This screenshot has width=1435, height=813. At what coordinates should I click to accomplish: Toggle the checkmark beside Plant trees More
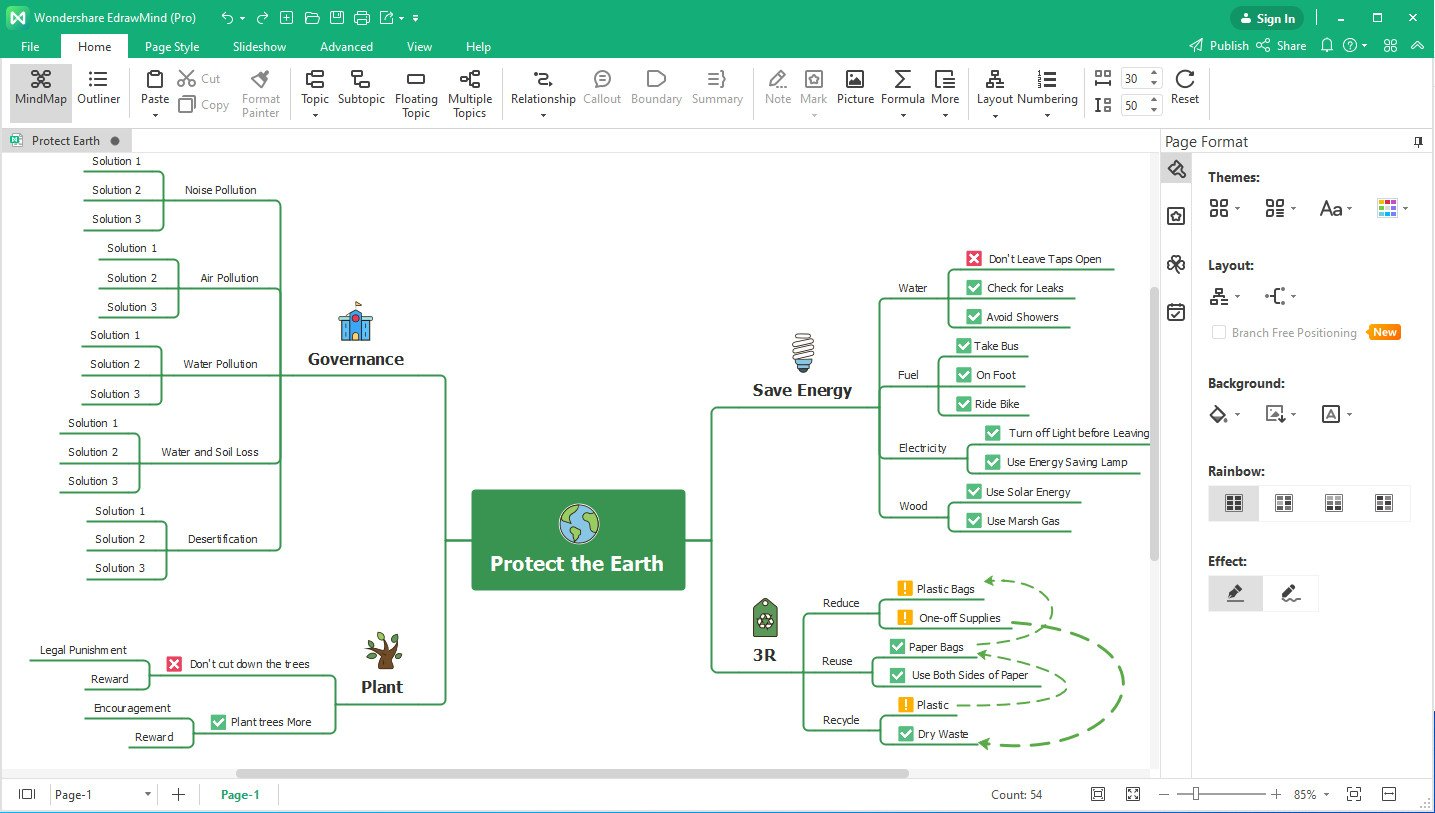[x=218, y=722]
